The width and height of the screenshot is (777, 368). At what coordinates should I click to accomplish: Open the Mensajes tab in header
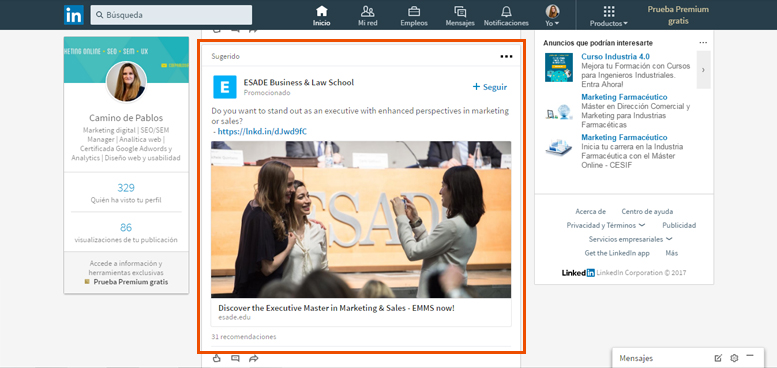click(x=460, y=16)
